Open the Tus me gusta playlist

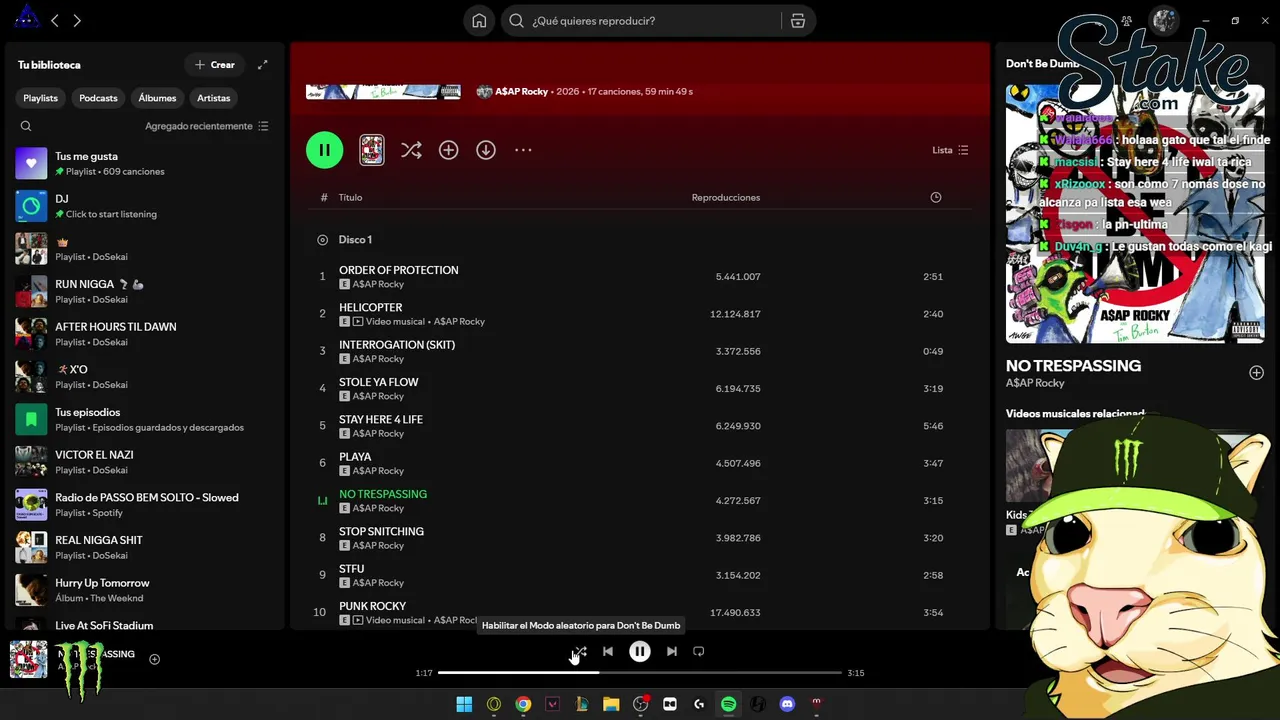142,163
